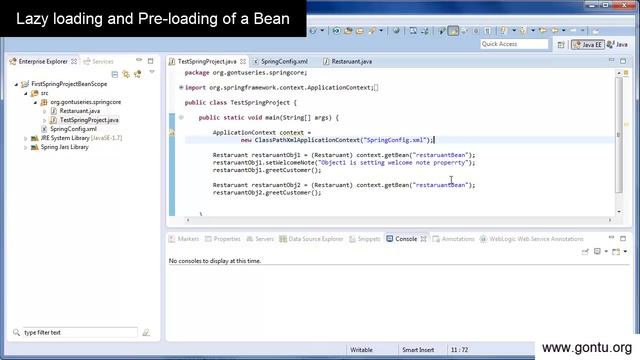The image size is (640, 360).
Task: Expand TestSpringProject.java in the explorer tree
Action: (x=44, y=120)
